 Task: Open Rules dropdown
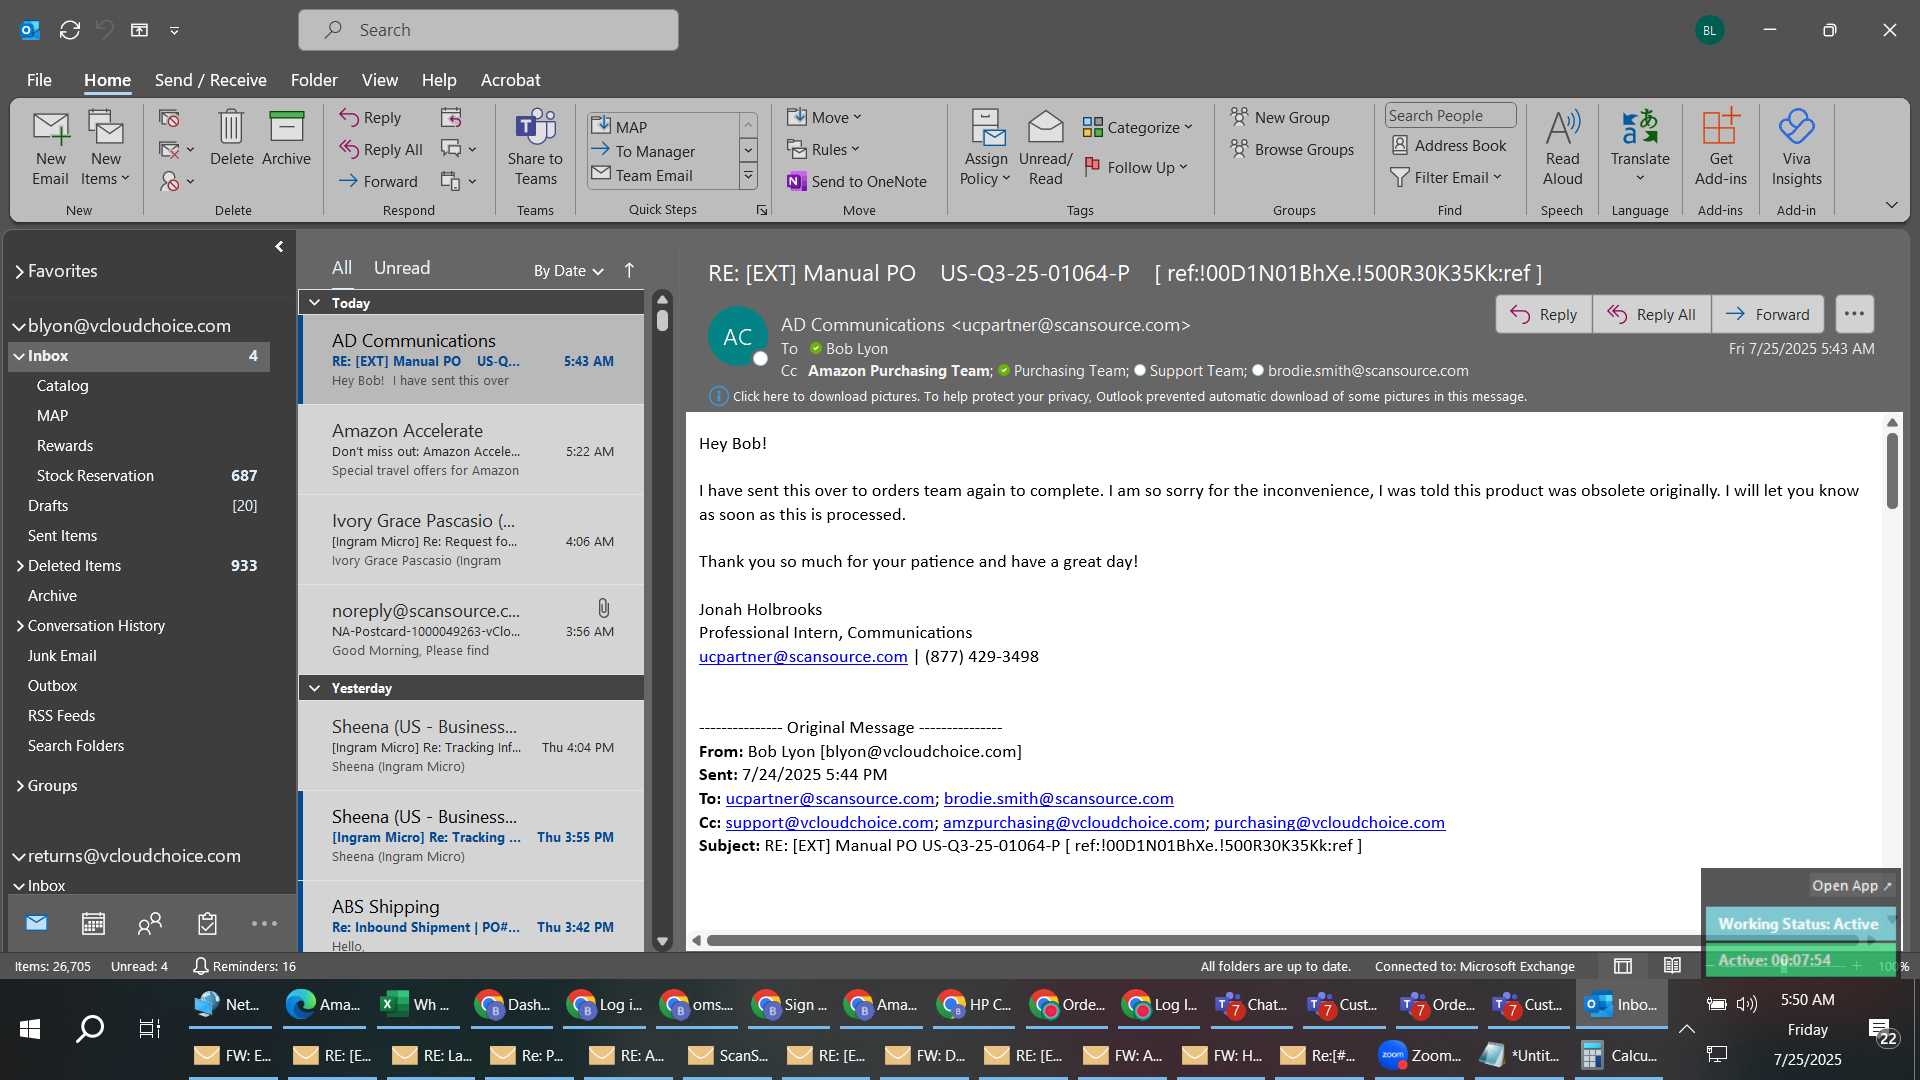coord(823,150)
